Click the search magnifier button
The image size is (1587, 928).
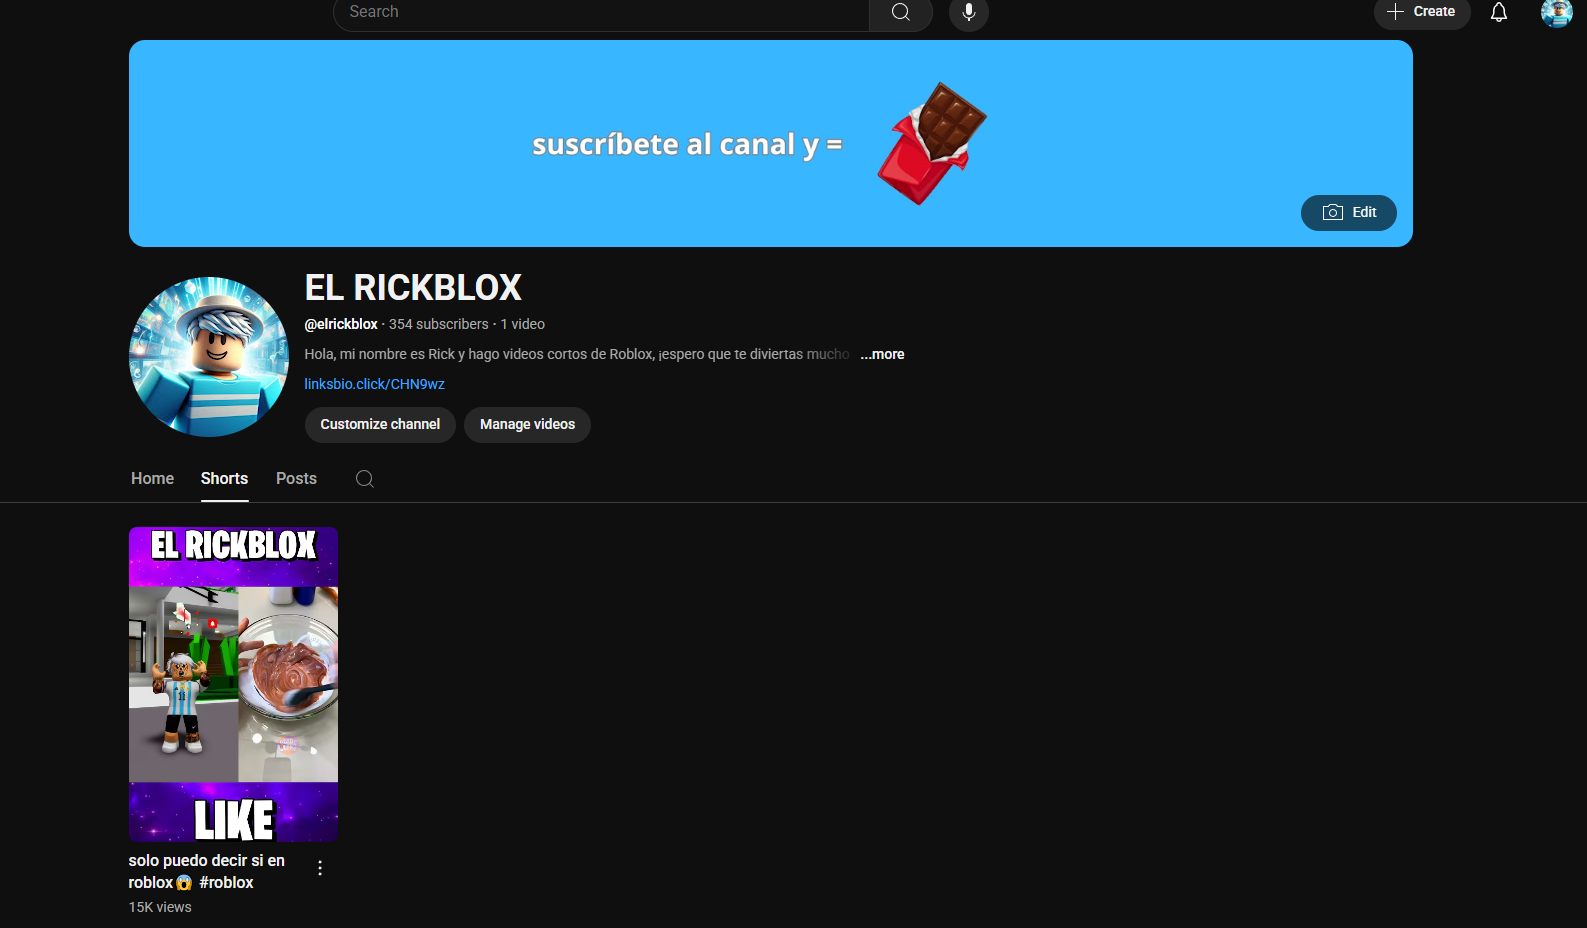tap(900, 12)
